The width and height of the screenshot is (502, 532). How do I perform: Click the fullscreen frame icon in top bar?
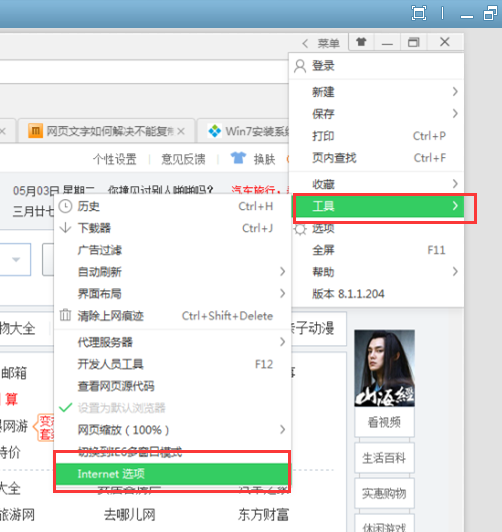coord(419,14)
